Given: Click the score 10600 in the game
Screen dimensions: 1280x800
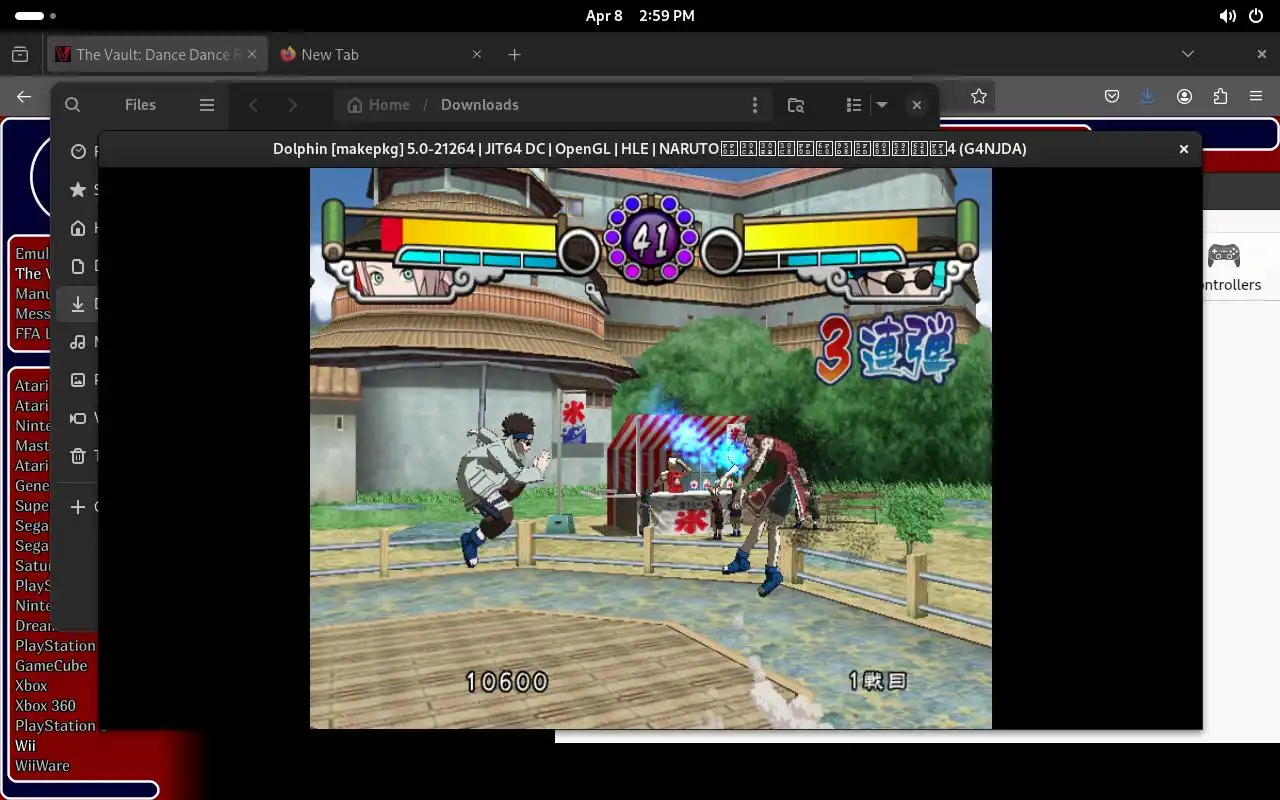Looking at the screenshot, I should (x=507, y=682).
